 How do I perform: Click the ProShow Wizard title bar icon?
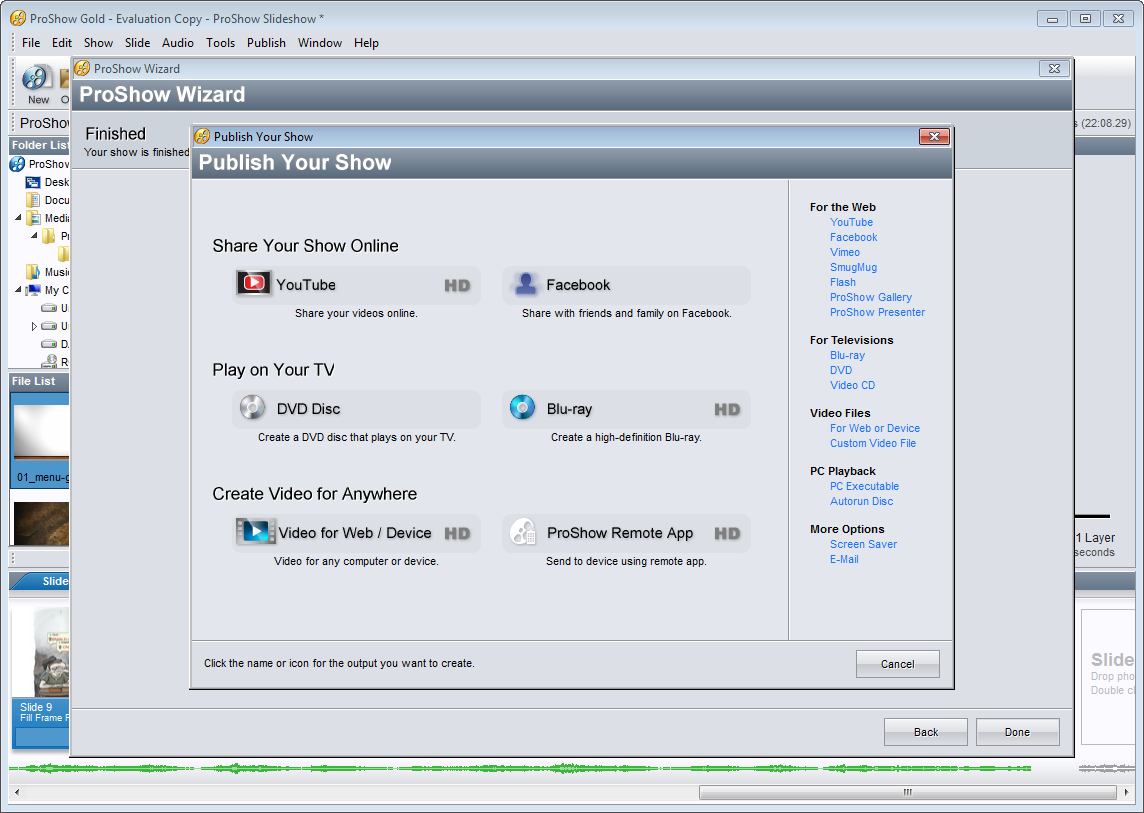click(82, 69)
